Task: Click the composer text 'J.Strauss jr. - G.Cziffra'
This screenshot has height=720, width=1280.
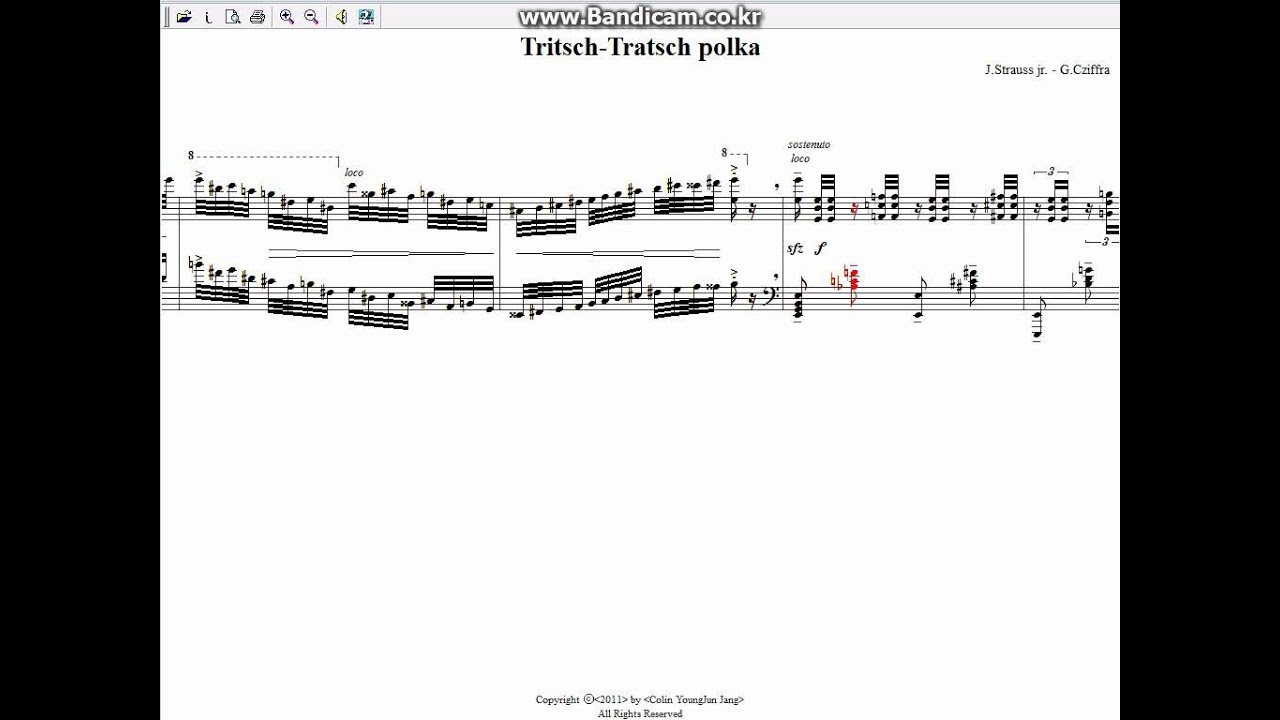Action: click(x=1047, y=70)
